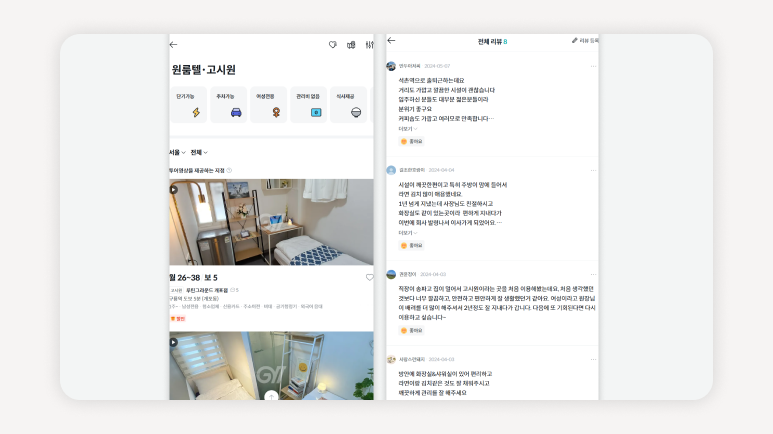The height and width of the screenshot is (434, 773).
Task: Go back from the 원룸텔·고시원 listing screen
Action: (173, 45)
